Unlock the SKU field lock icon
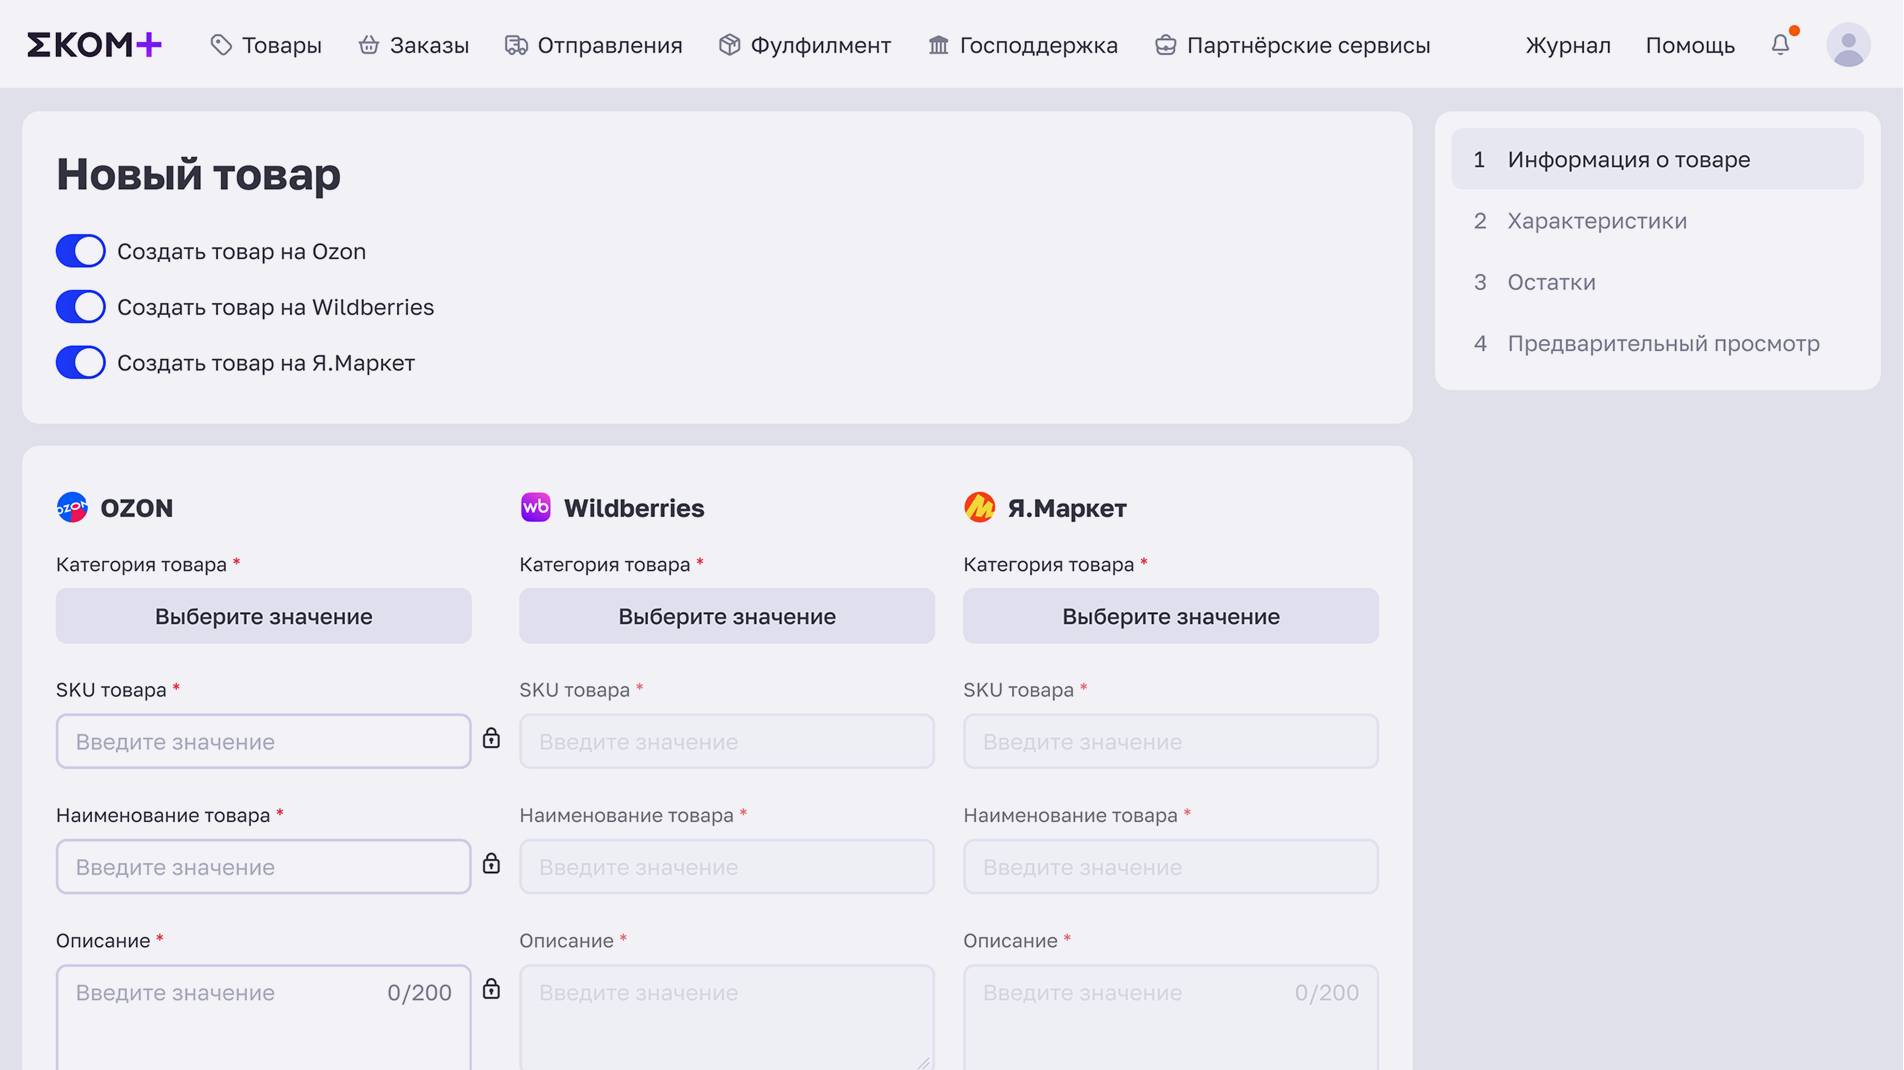The image size is (1904, 1070). pos(491,740)
